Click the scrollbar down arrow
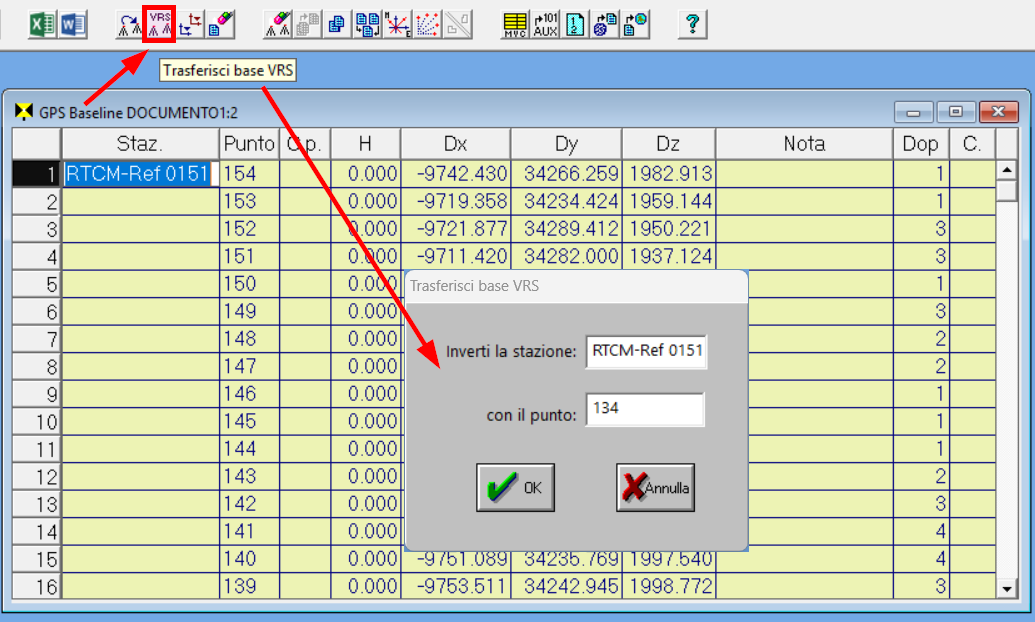 click(1007, 589)
